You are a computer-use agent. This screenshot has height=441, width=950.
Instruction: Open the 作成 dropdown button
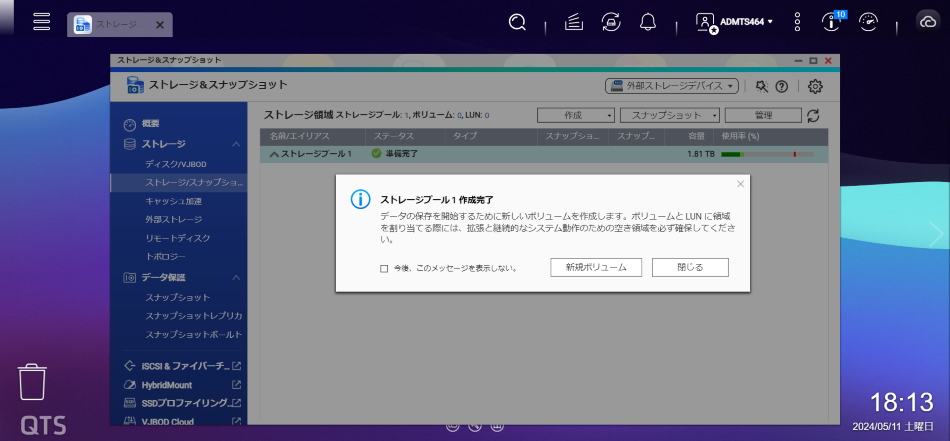click(x=576, y=116)
